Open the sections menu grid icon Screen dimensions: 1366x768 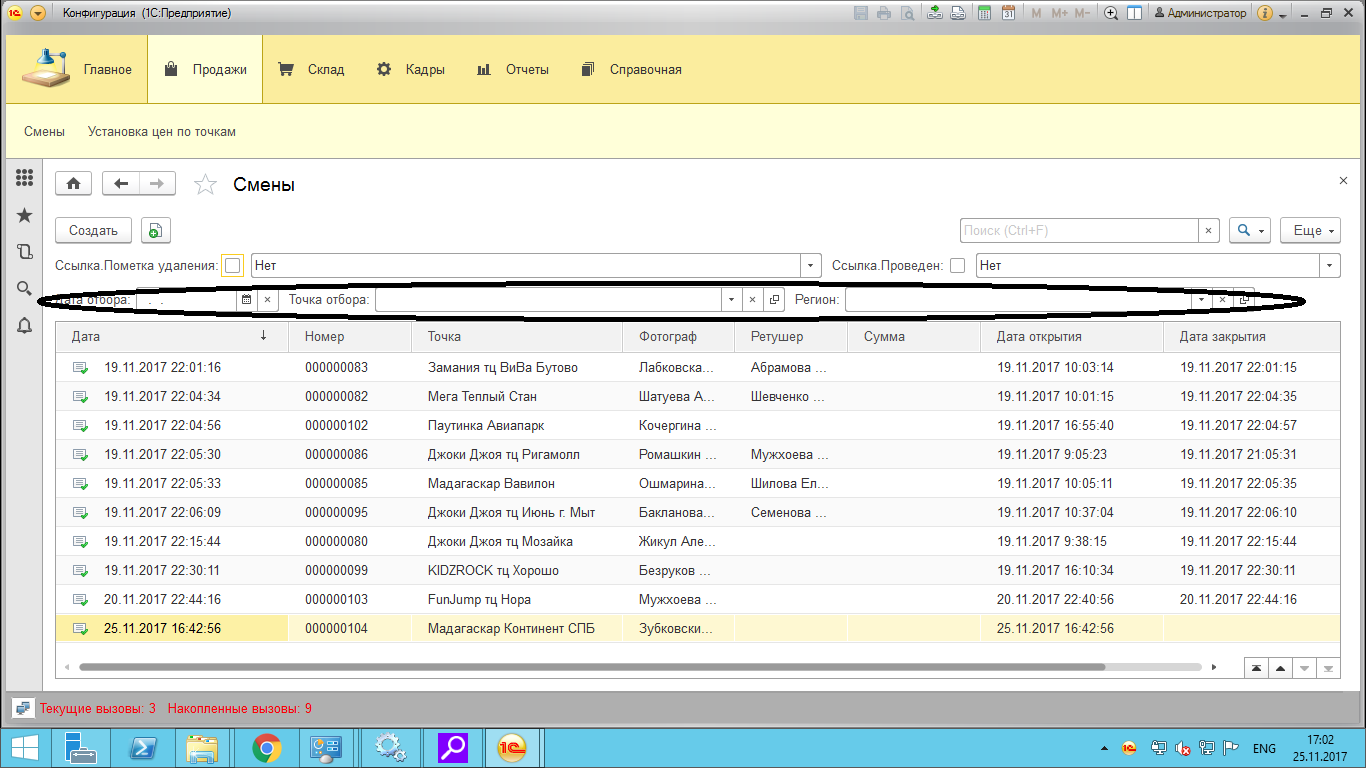point(25,178)
